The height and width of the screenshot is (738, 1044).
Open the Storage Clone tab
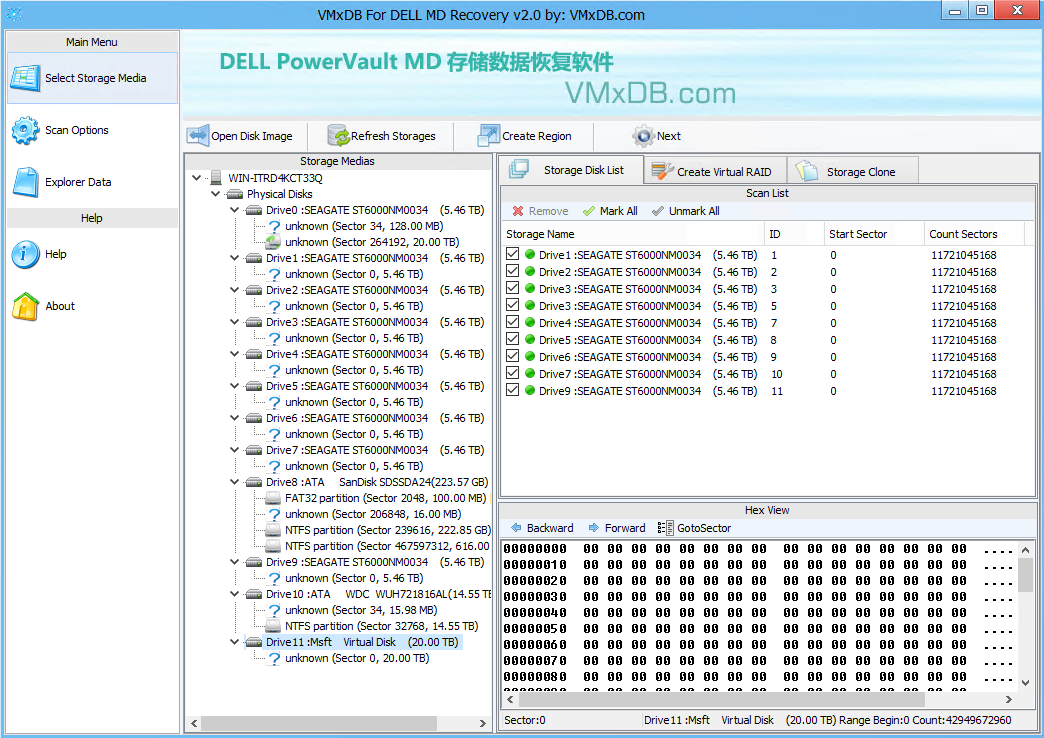853,171
